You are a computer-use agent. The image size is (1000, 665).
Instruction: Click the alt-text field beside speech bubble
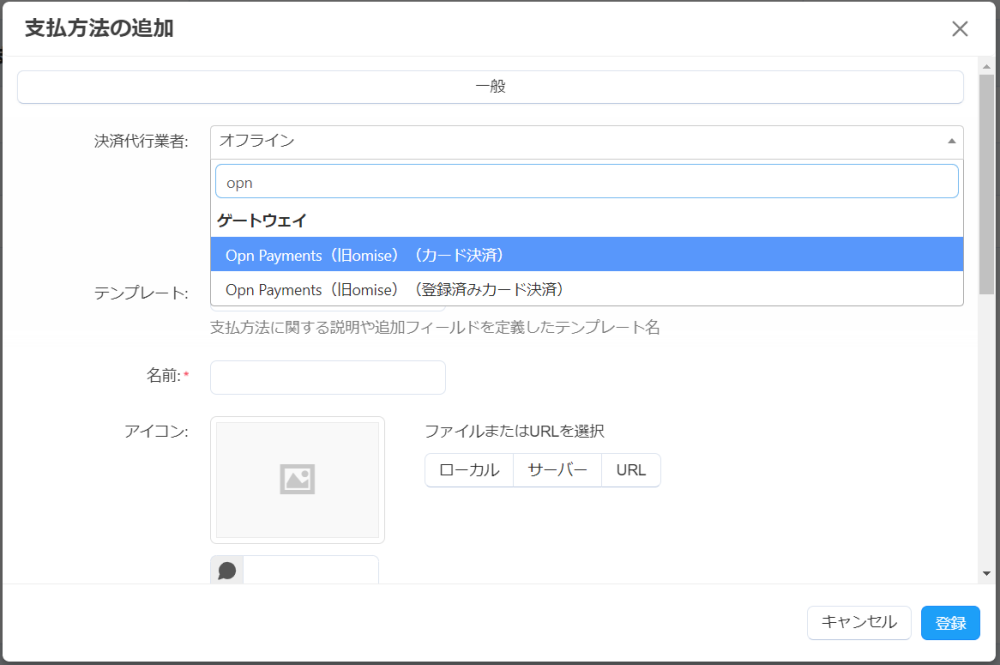(x=311, y=571)
